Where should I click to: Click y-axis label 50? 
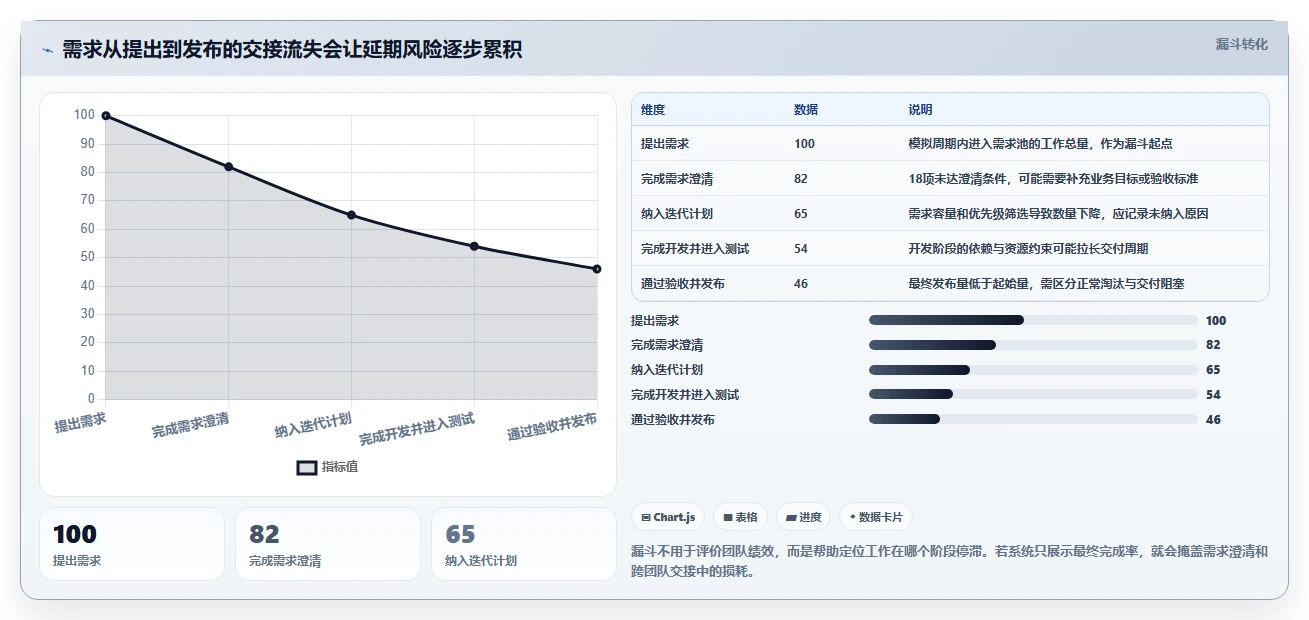click(x=87, y=257)
